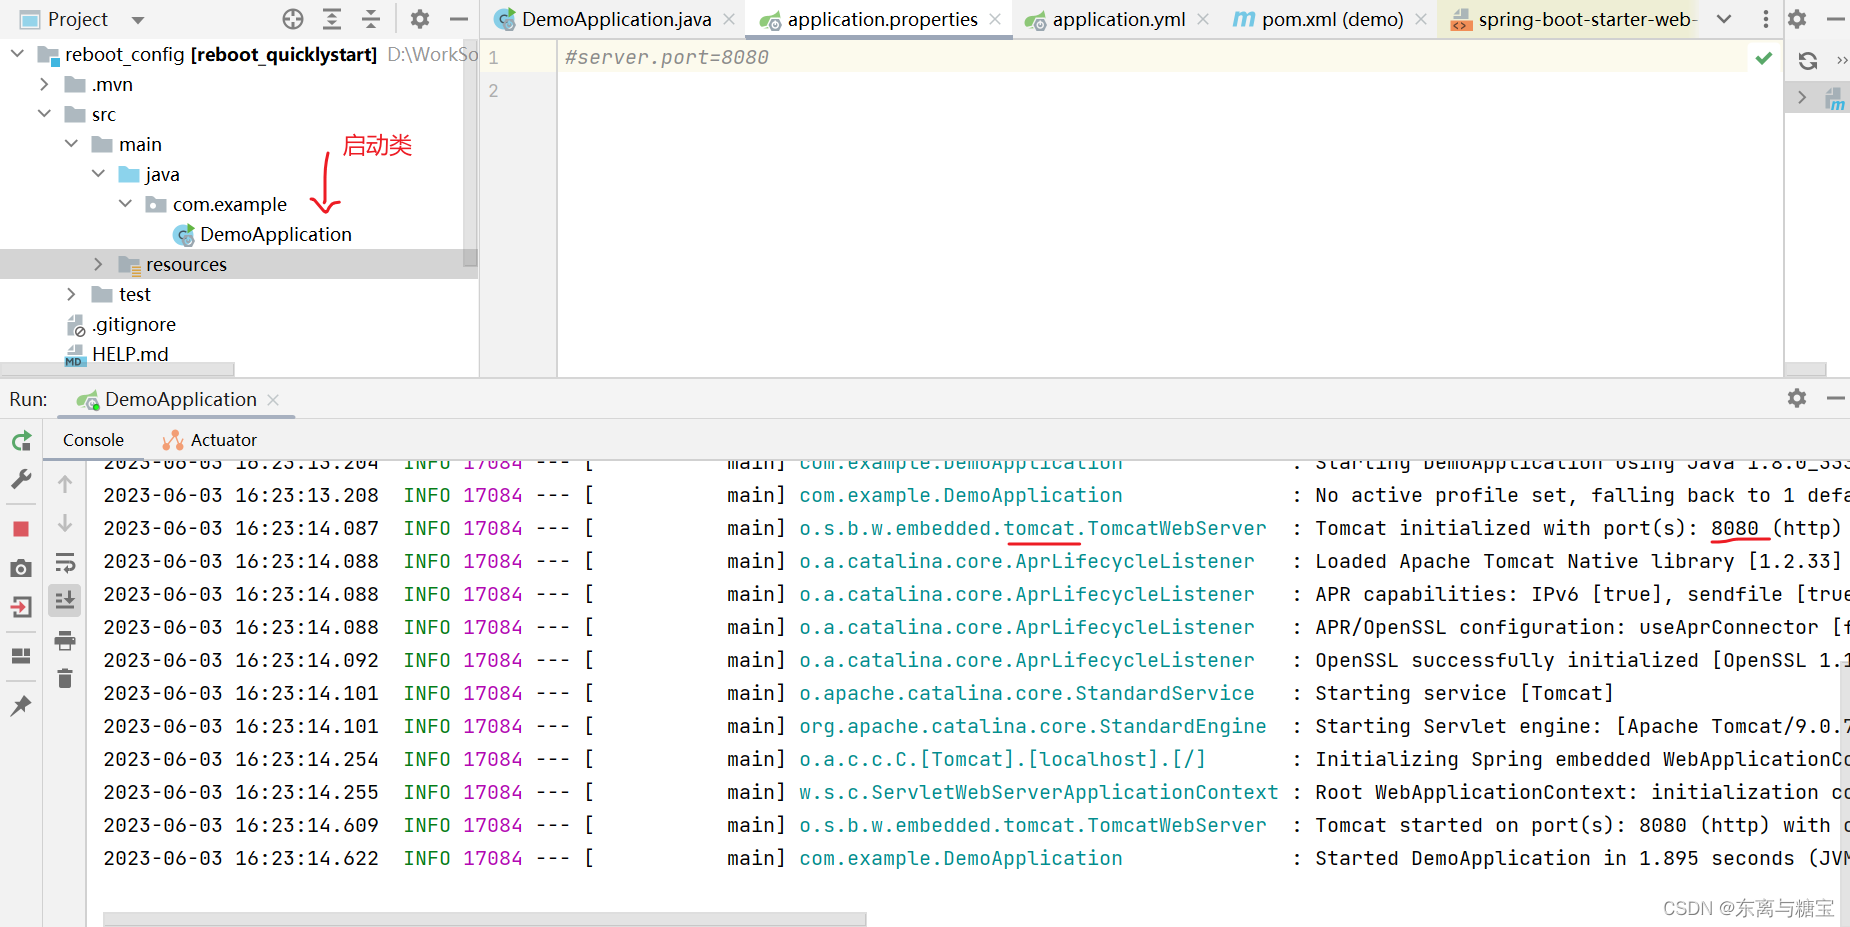Expand the test folder

tap(71, 294)
